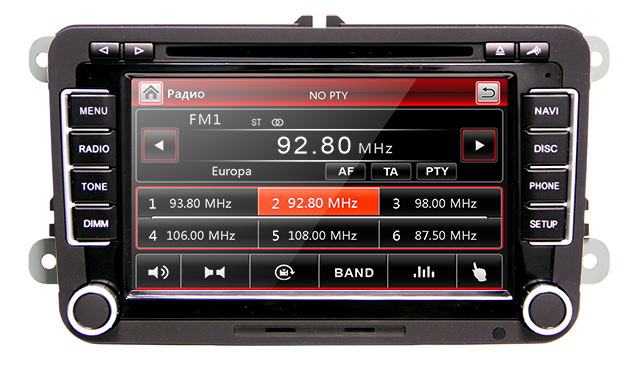Tap the Europa region label
Viewport: 640px width, 366px height.
click(x=231, y=171)
